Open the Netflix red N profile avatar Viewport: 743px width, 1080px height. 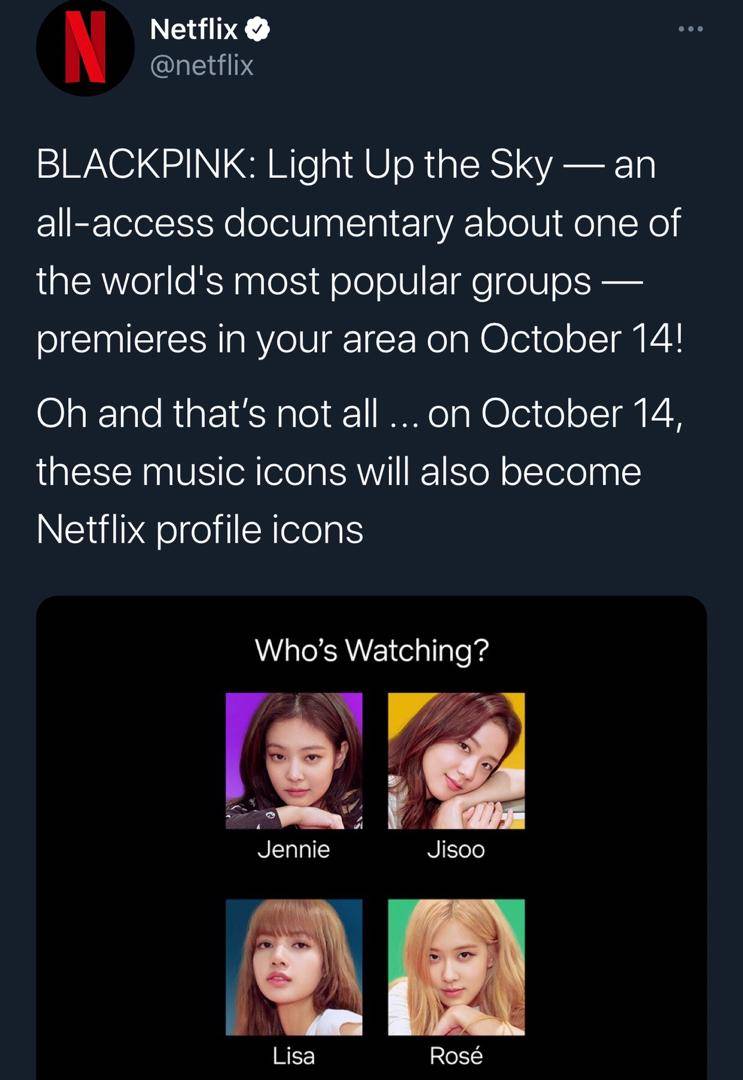click(85, 48)
